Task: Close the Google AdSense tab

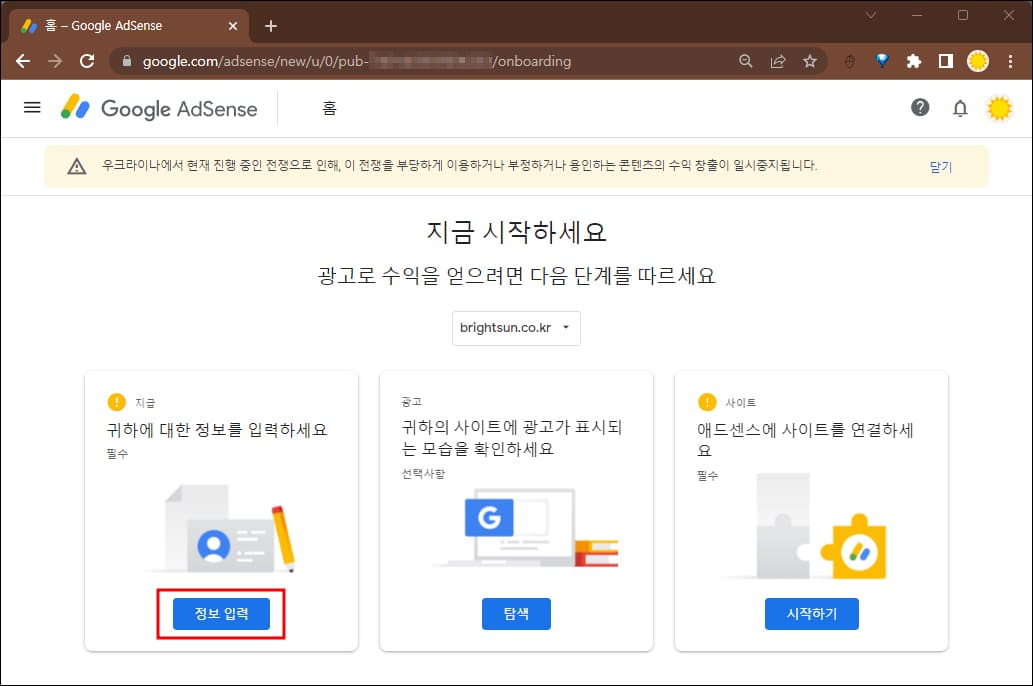Action: click(x=233, y=26)
